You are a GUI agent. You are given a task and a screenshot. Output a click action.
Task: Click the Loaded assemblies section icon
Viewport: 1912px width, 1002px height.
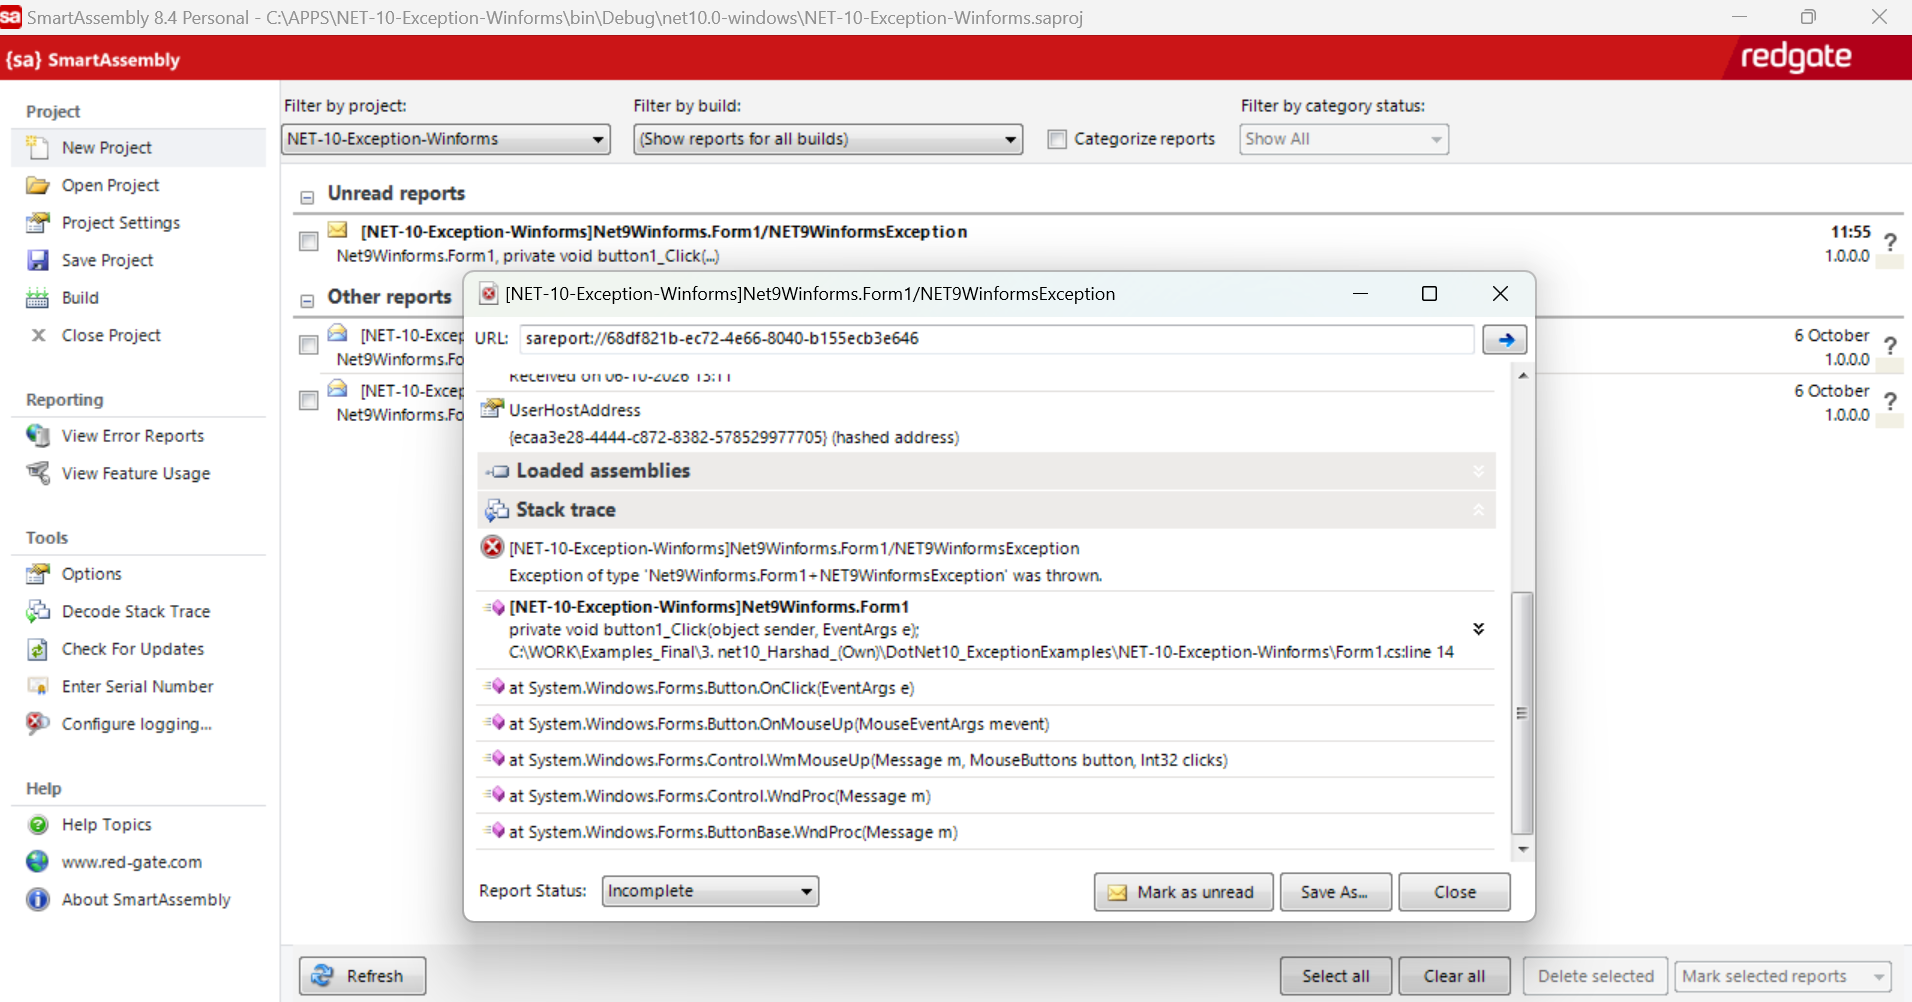coord(497,471)
